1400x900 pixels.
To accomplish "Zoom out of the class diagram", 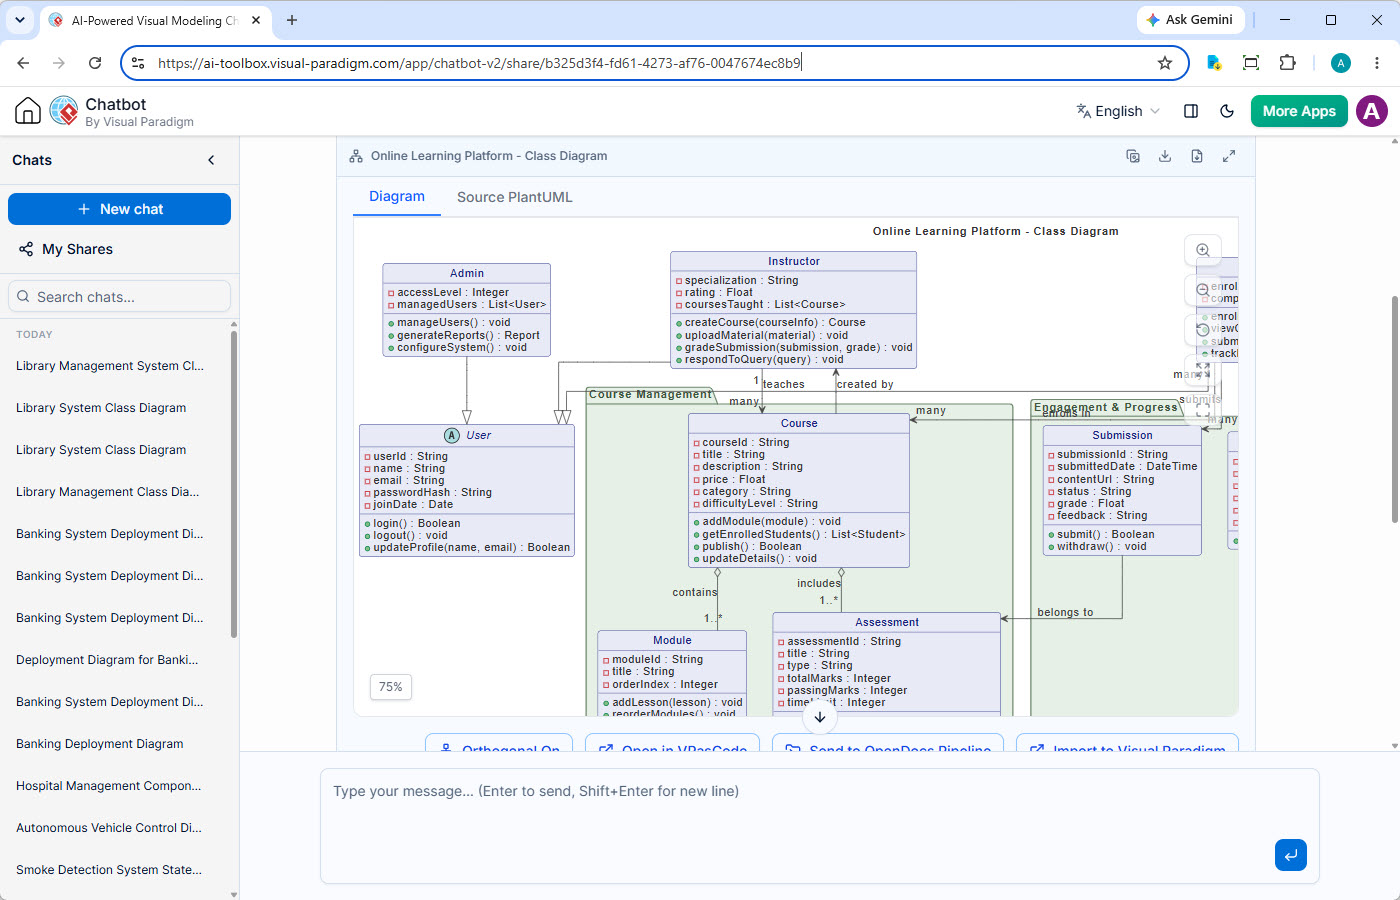I will tap(1203, 290).
